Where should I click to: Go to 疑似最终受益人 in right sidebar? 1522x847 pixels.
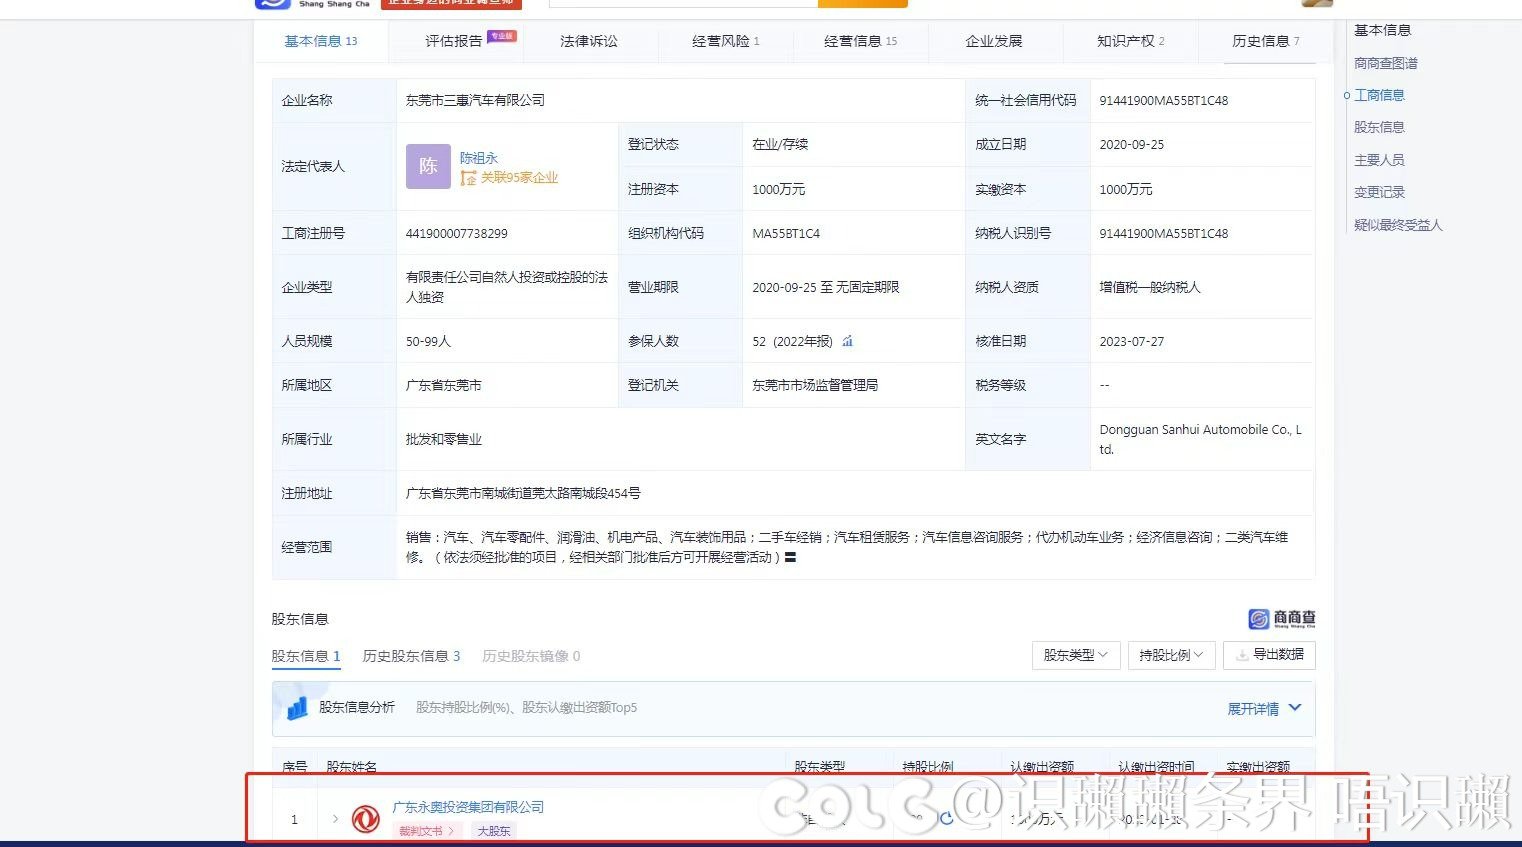[1398, 225]
